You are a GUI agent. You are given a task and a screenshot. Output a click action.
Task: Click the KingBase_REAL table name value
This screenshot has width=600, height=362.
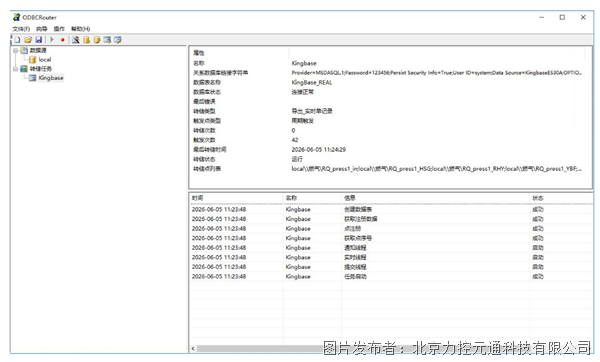(312, 82)
